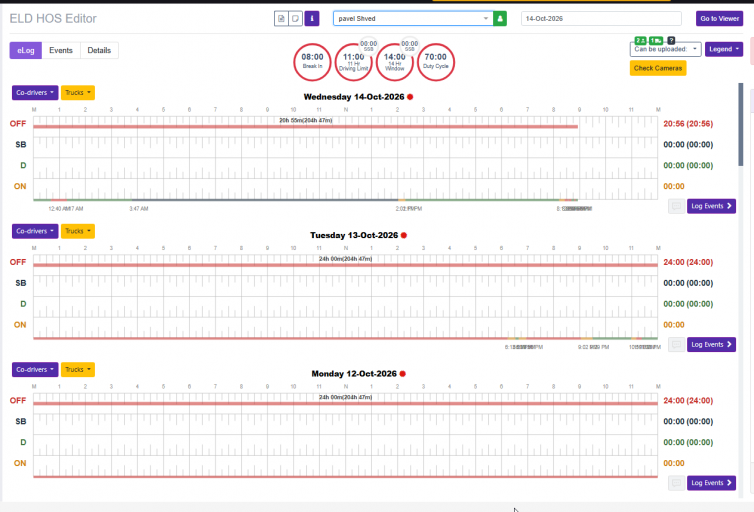Click the green driver profile icon
Image resolution: width=754 pixels, height=512 pixels.
(500, 19)
